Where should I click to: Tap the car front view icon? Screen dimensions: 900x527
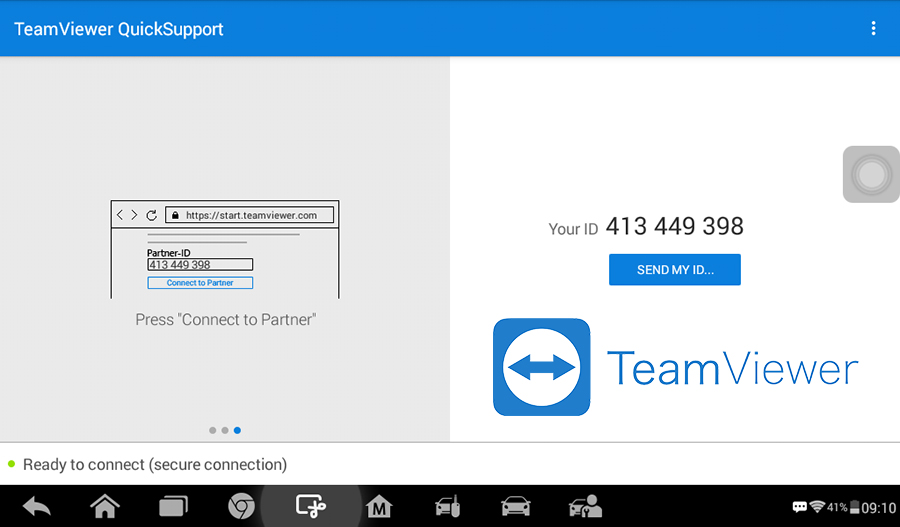point(515,507)
